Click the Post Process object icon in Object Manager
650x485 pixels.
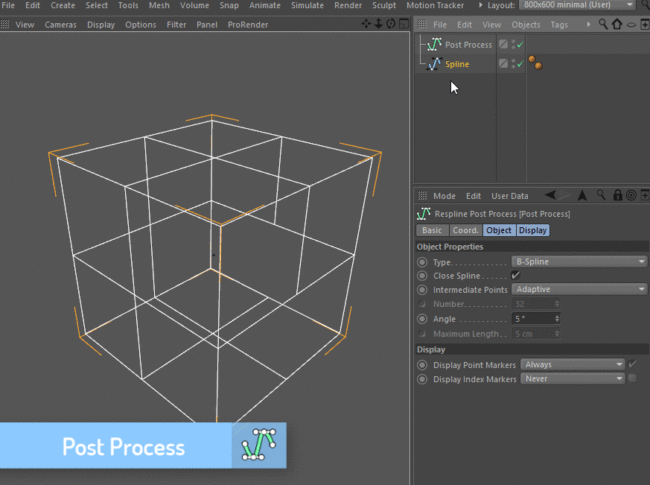(x=434, y=44)
